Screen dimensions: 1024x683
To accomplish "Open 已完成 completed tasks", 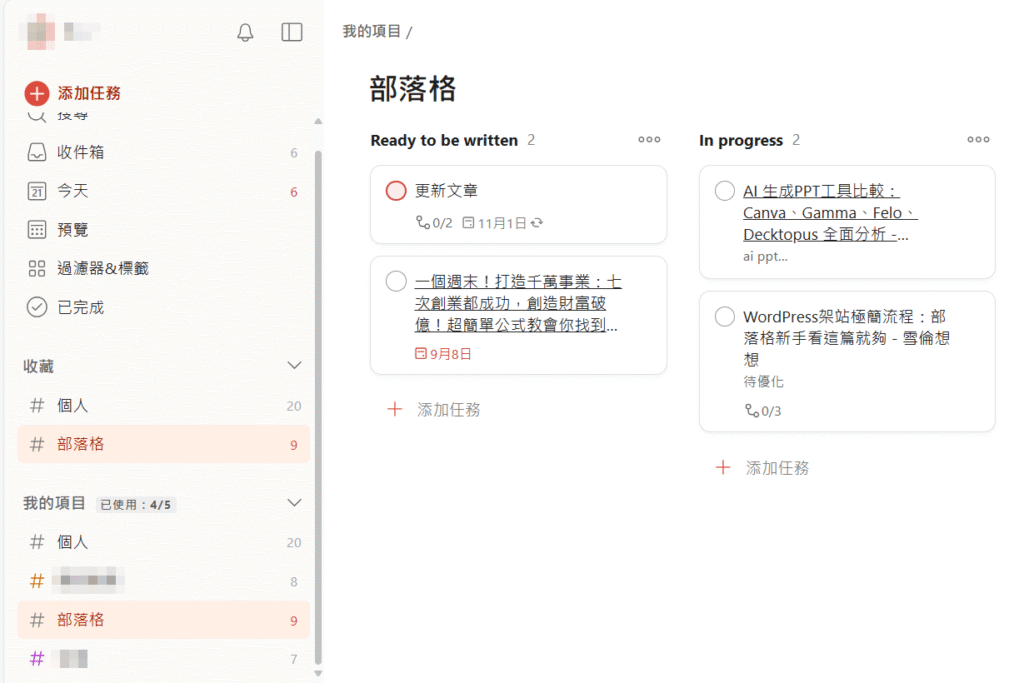I will (x=80, y=307).
